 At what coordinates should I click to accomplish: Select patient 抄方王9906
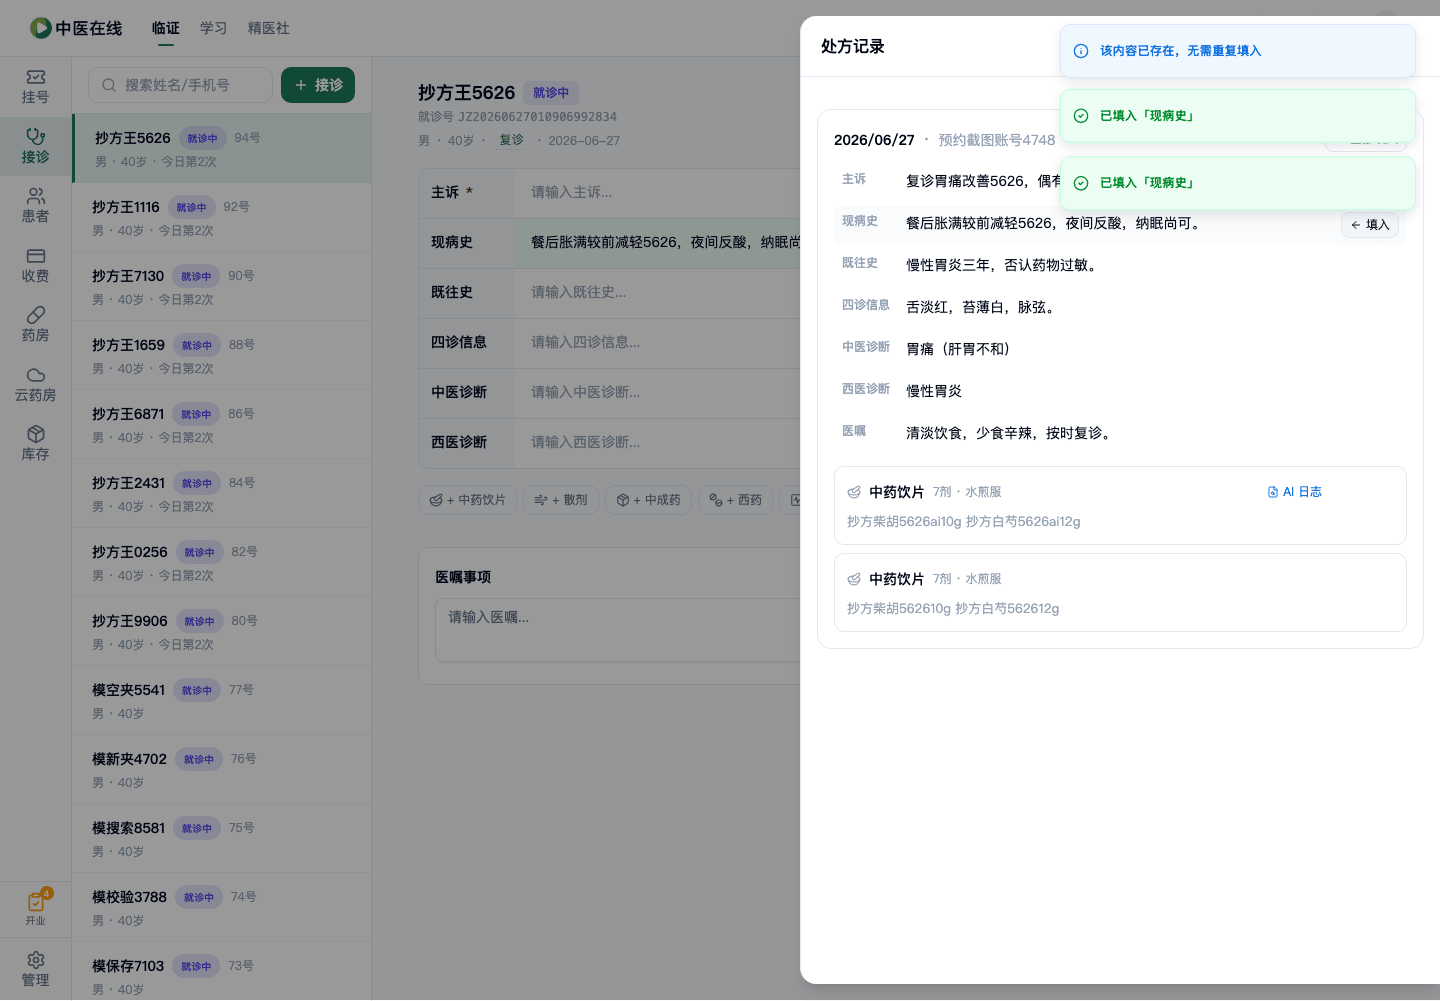tap(221, 631)
